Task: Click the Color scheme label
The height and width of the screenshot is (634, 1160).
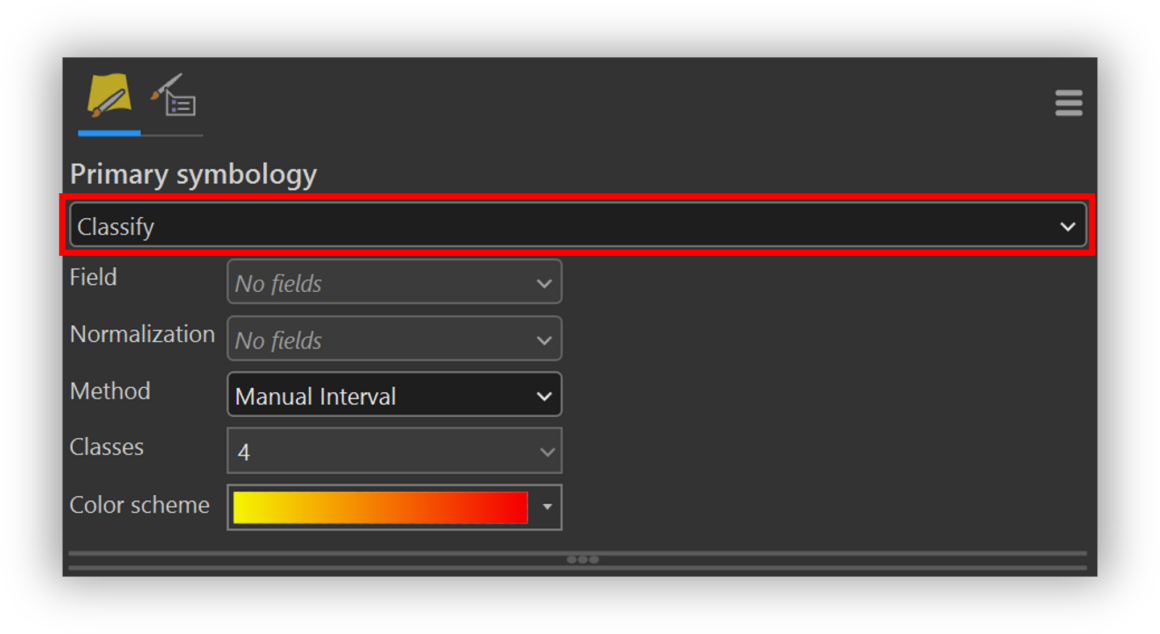Action: [x=140, y=505]
